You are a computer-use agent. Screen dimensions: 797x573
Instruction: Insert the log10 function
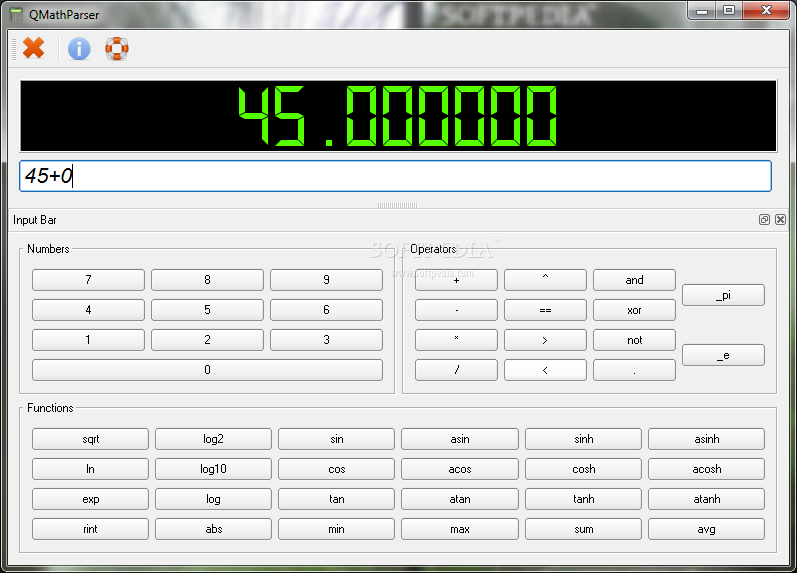pyautogui.click(x=213, y=469)
